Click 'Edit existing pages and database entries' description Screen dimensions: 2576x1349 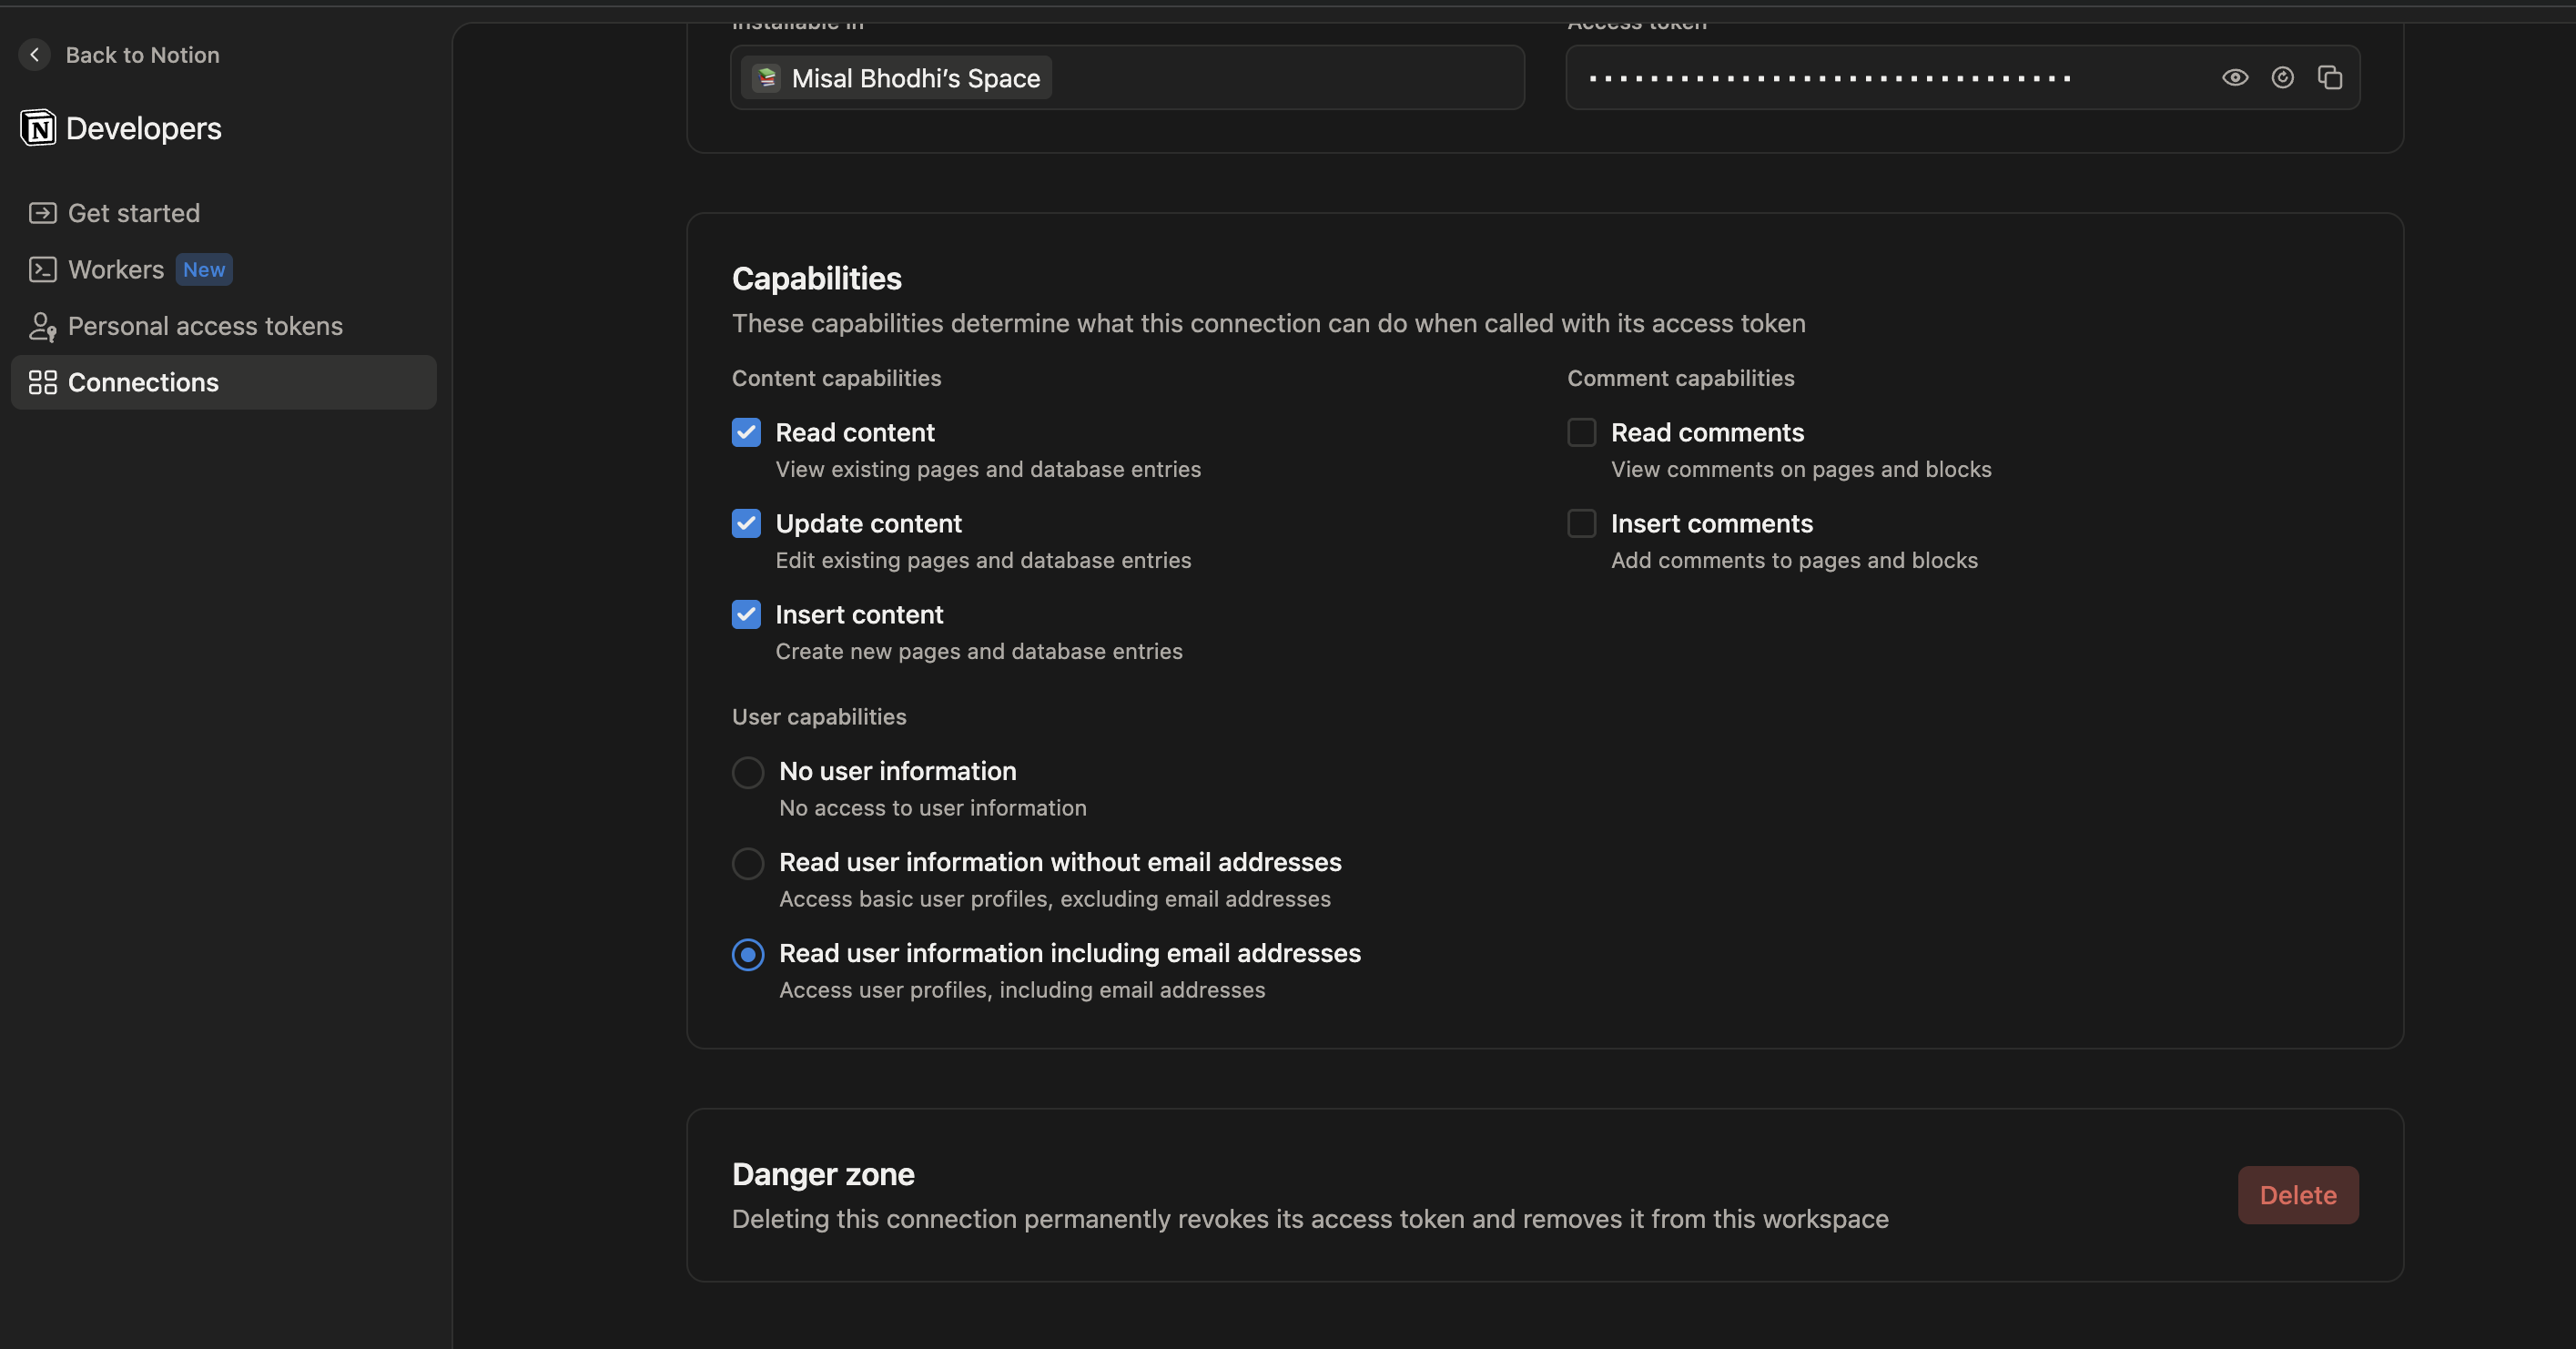coord(983,560)
